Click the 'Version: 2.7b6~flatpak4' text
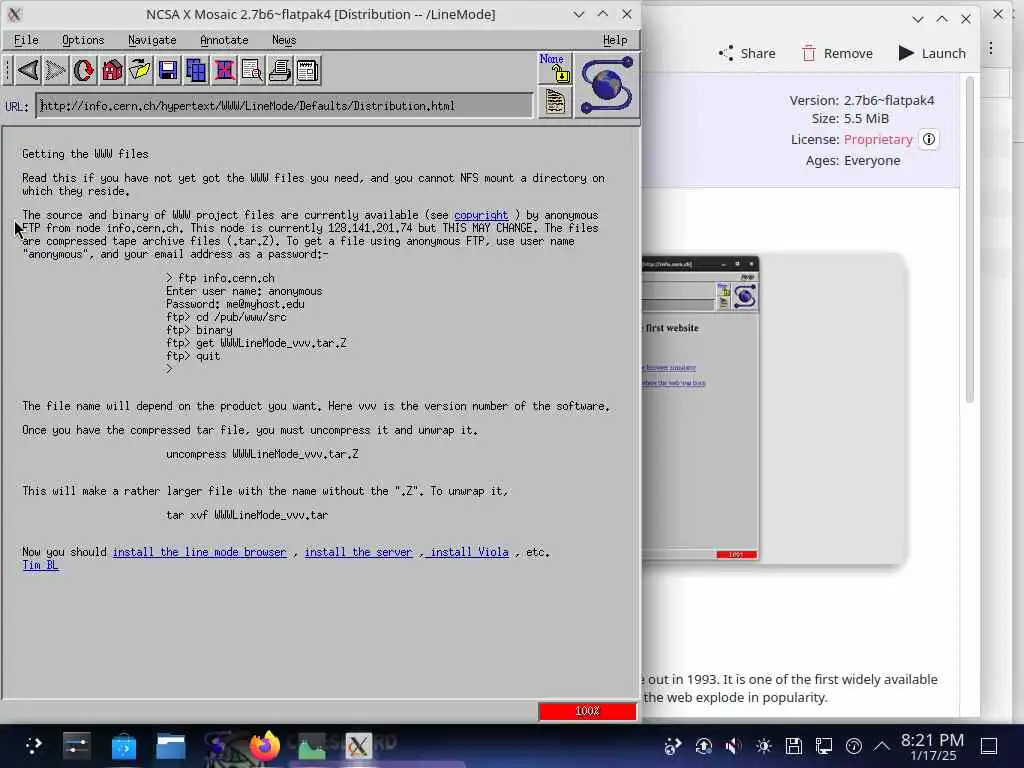1024x768 pixels. pyautogui.click(x=861, y=100)
